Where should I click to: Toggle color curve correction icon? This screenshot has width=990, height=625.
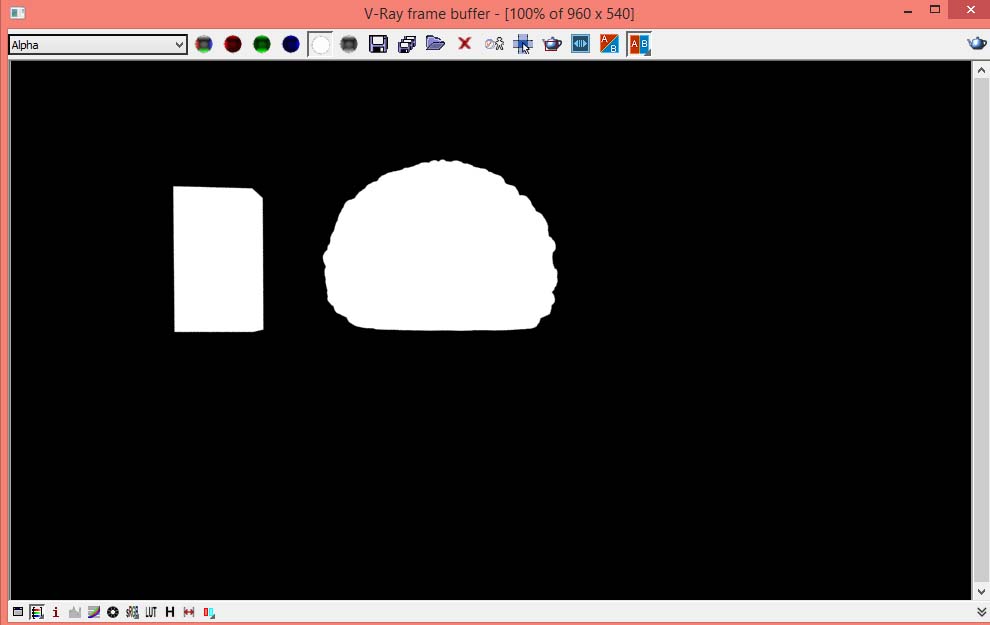pyautogui.click(x=93, y=612)
